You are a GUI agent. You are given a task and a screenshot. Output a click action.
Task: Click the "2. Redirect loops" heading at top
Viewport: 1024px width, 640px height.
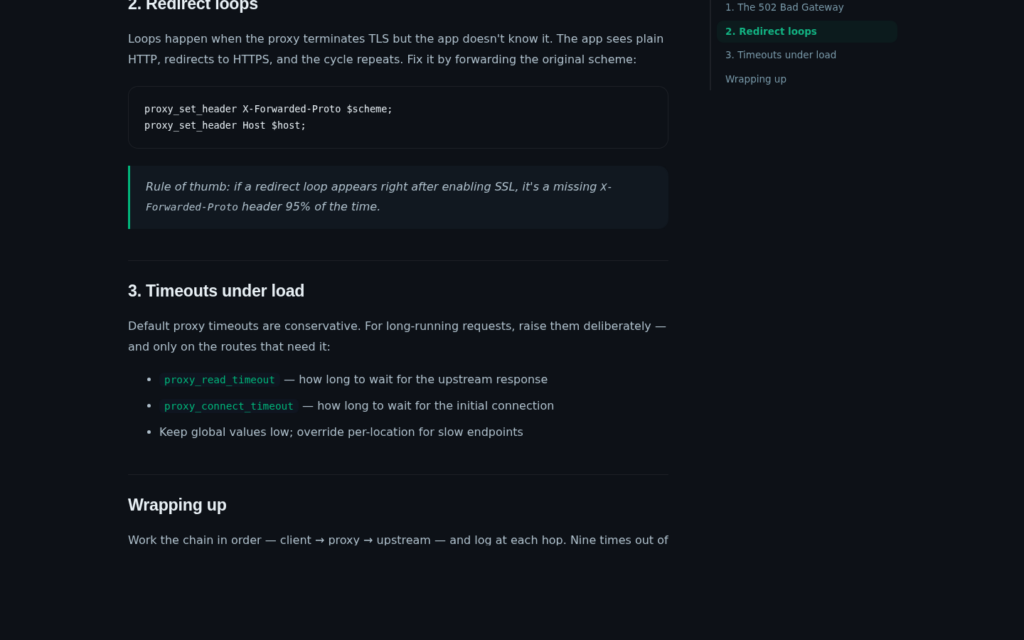tap(193, 5)
